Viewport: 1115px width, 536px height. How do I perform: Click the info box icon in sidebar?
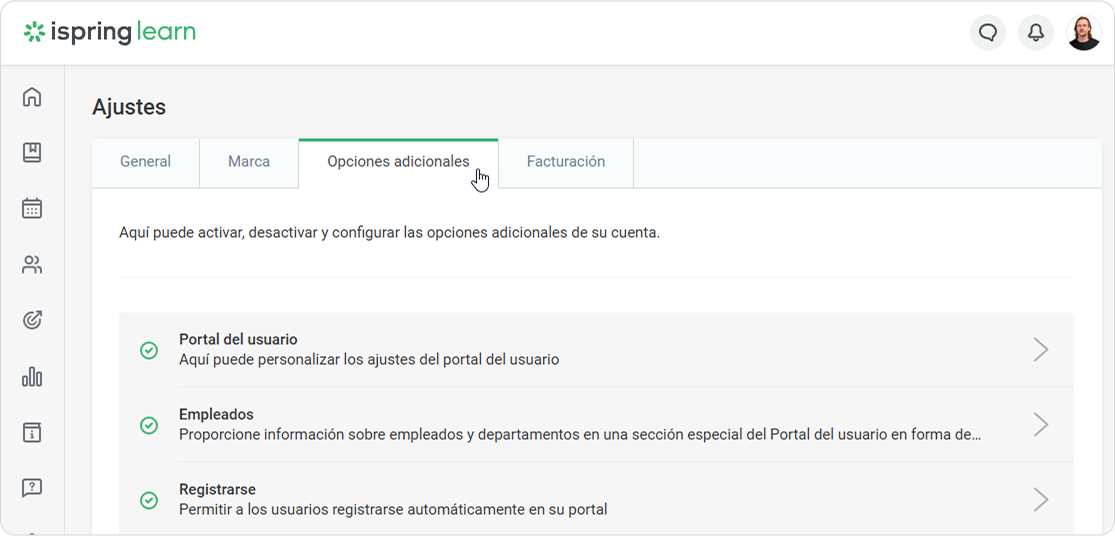[x=32, y=432]
